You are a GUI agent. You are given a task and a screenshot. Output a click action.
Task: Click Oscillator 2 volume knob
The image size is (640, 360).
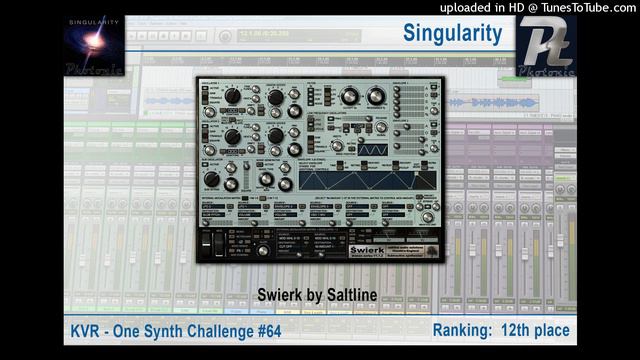click(x=294, y=149)
